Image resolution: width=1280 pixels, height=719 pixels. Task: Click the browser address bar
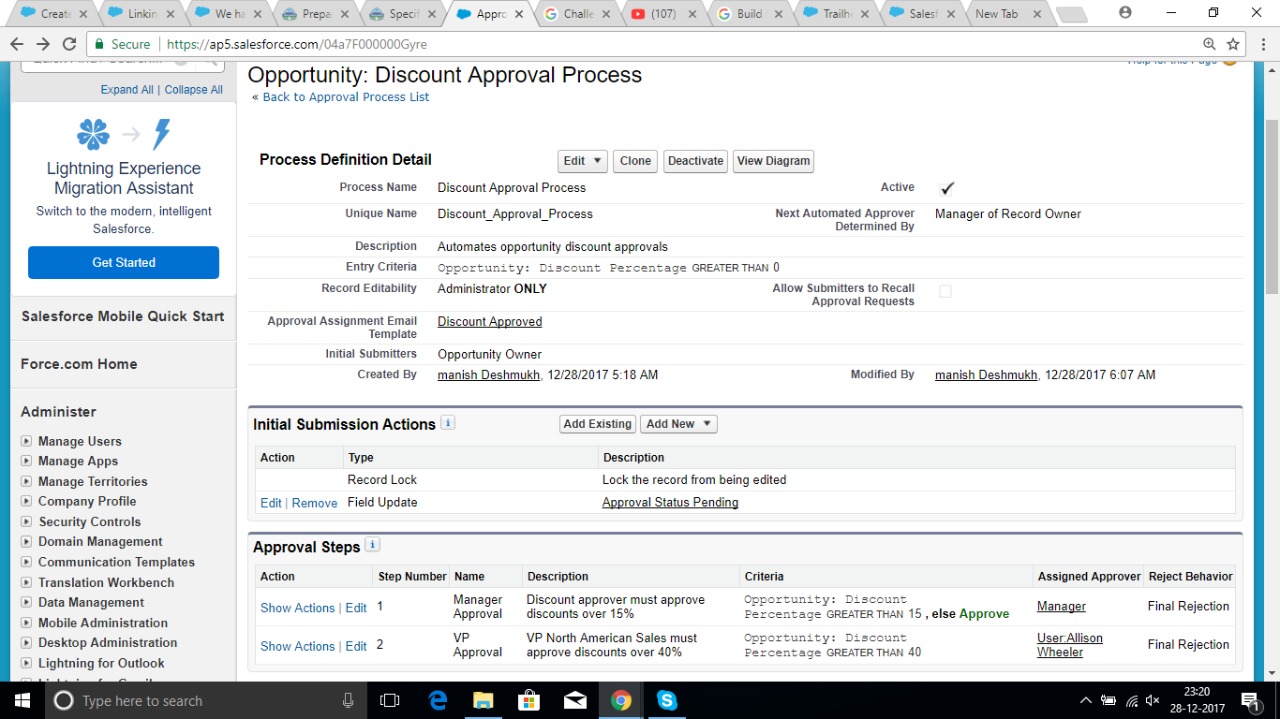(640, 44)
